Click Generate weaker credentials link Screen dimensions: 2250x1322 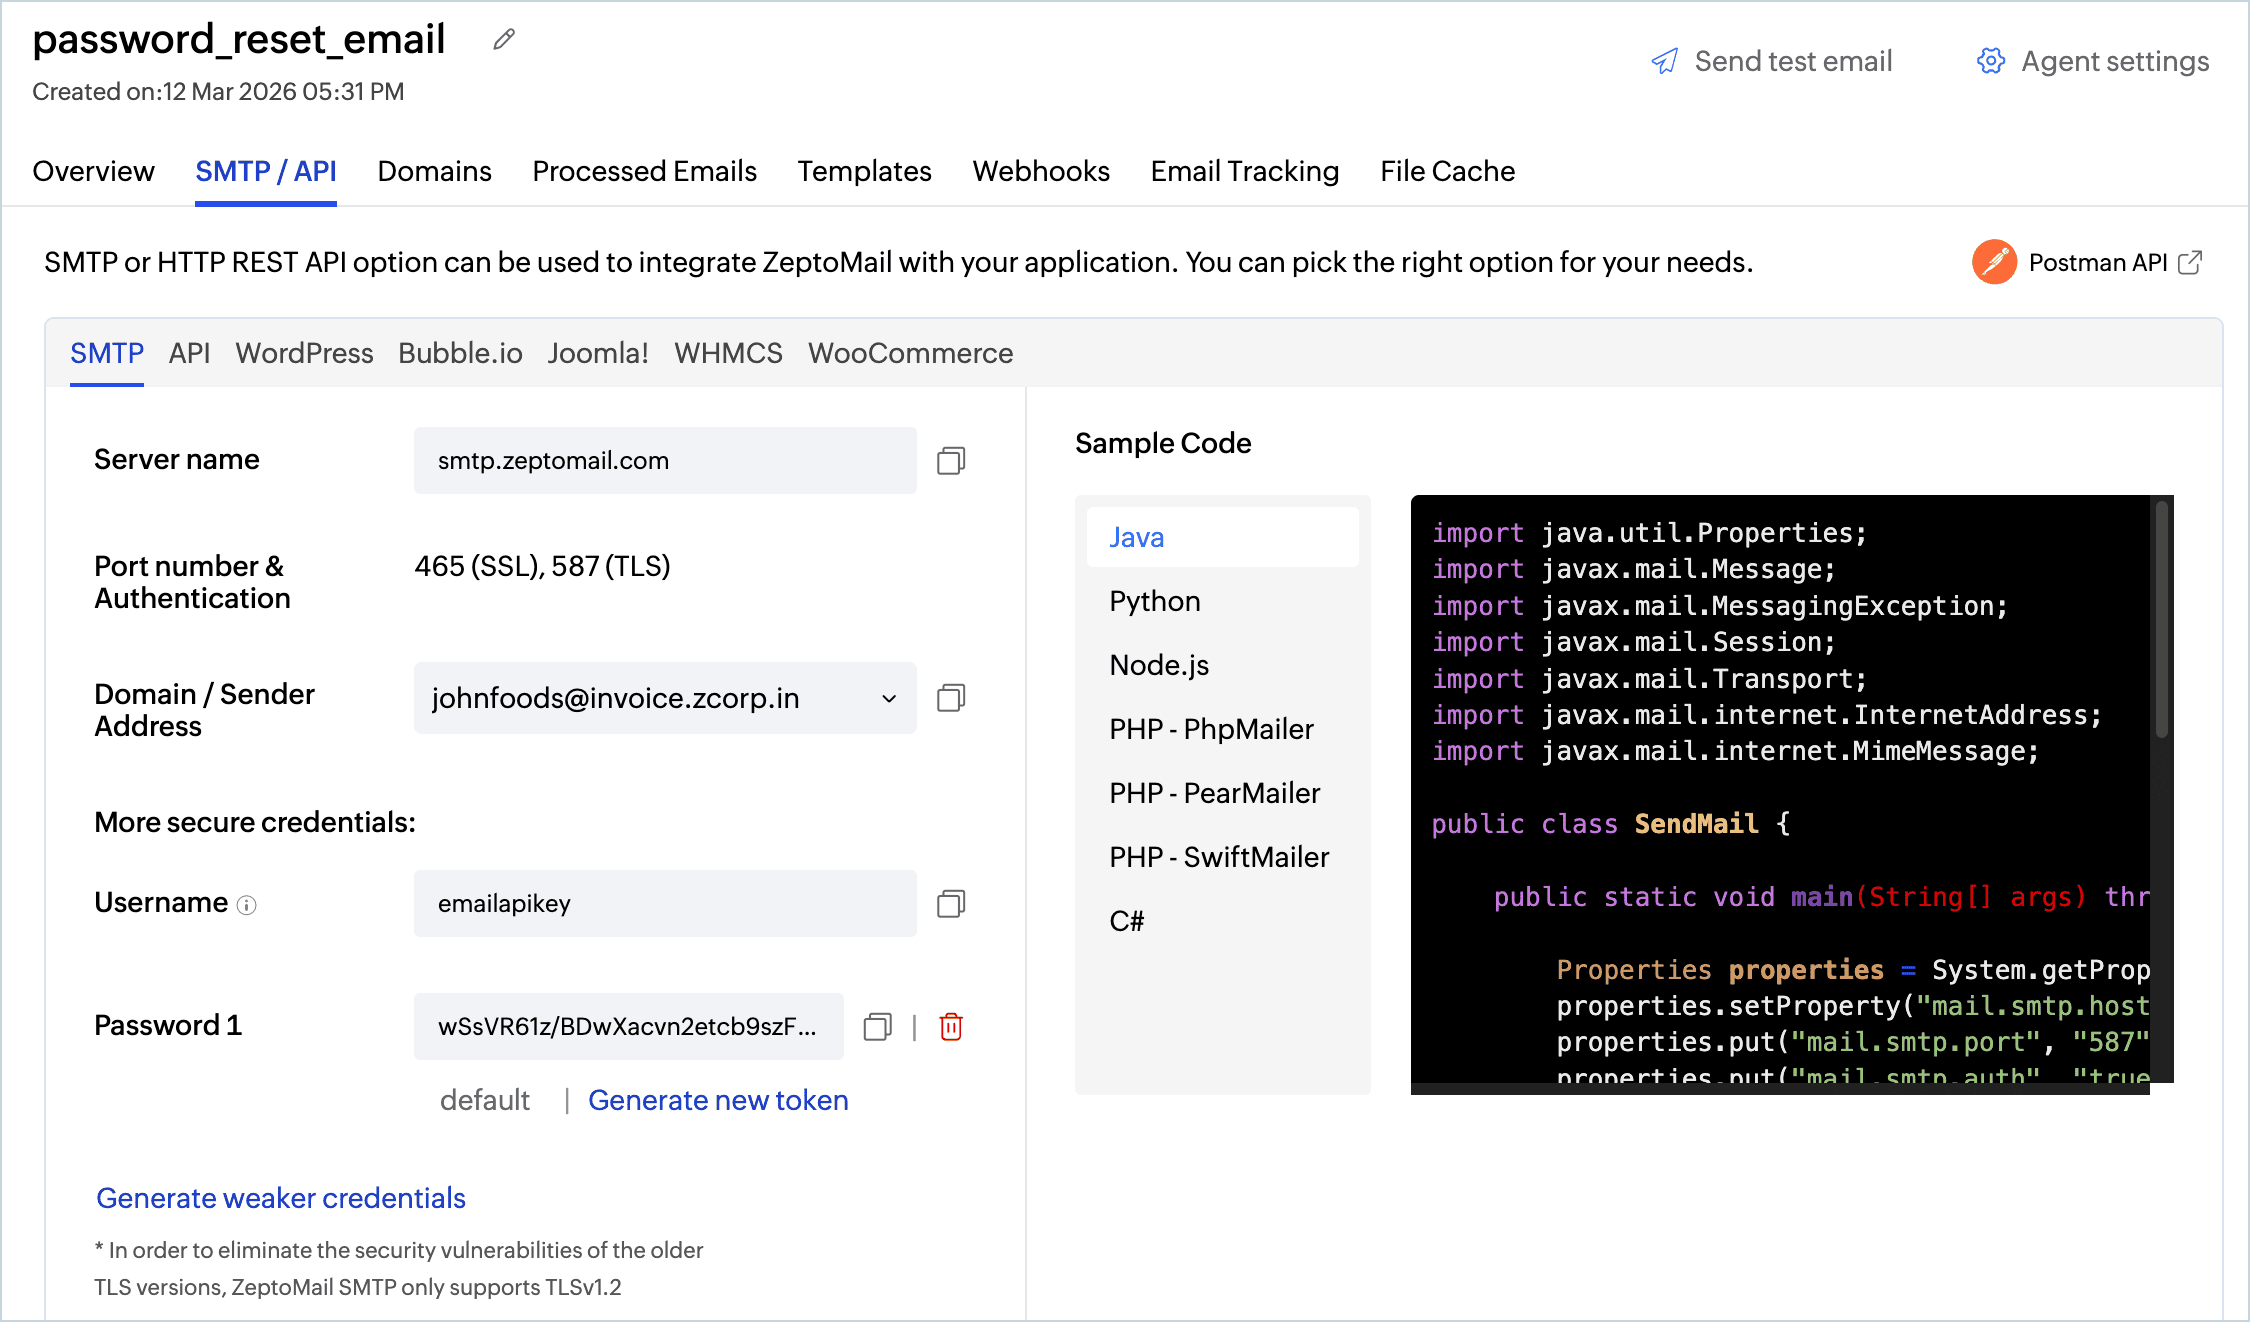tap(281, 1198)
